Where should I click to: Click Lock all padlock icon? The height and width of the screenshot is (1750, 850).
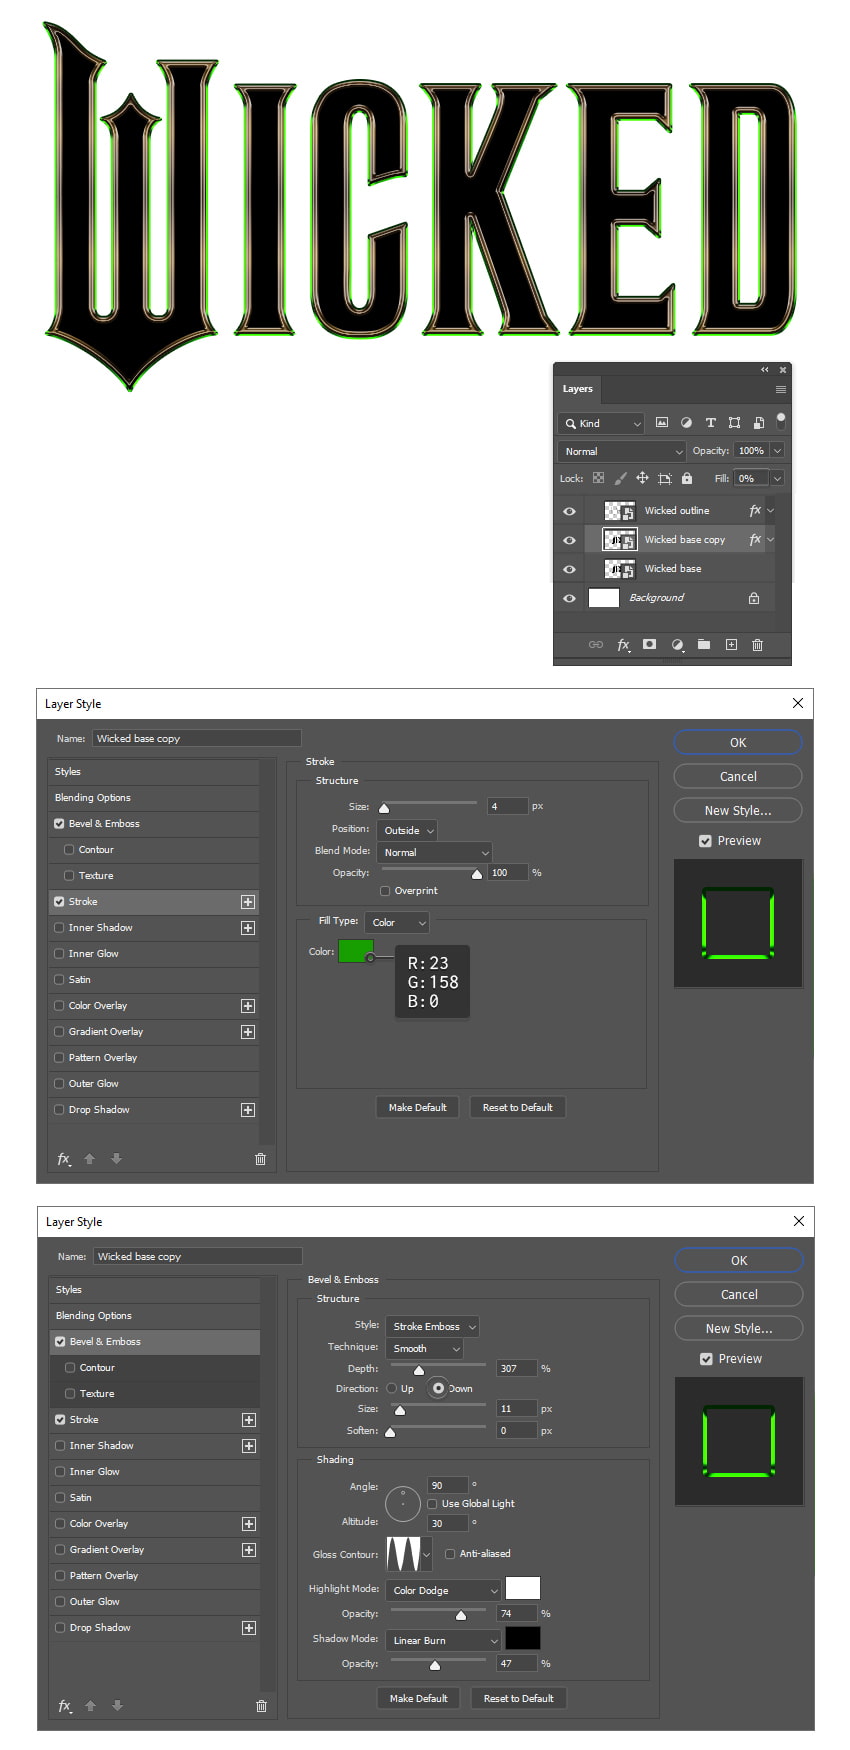point(687,478)
